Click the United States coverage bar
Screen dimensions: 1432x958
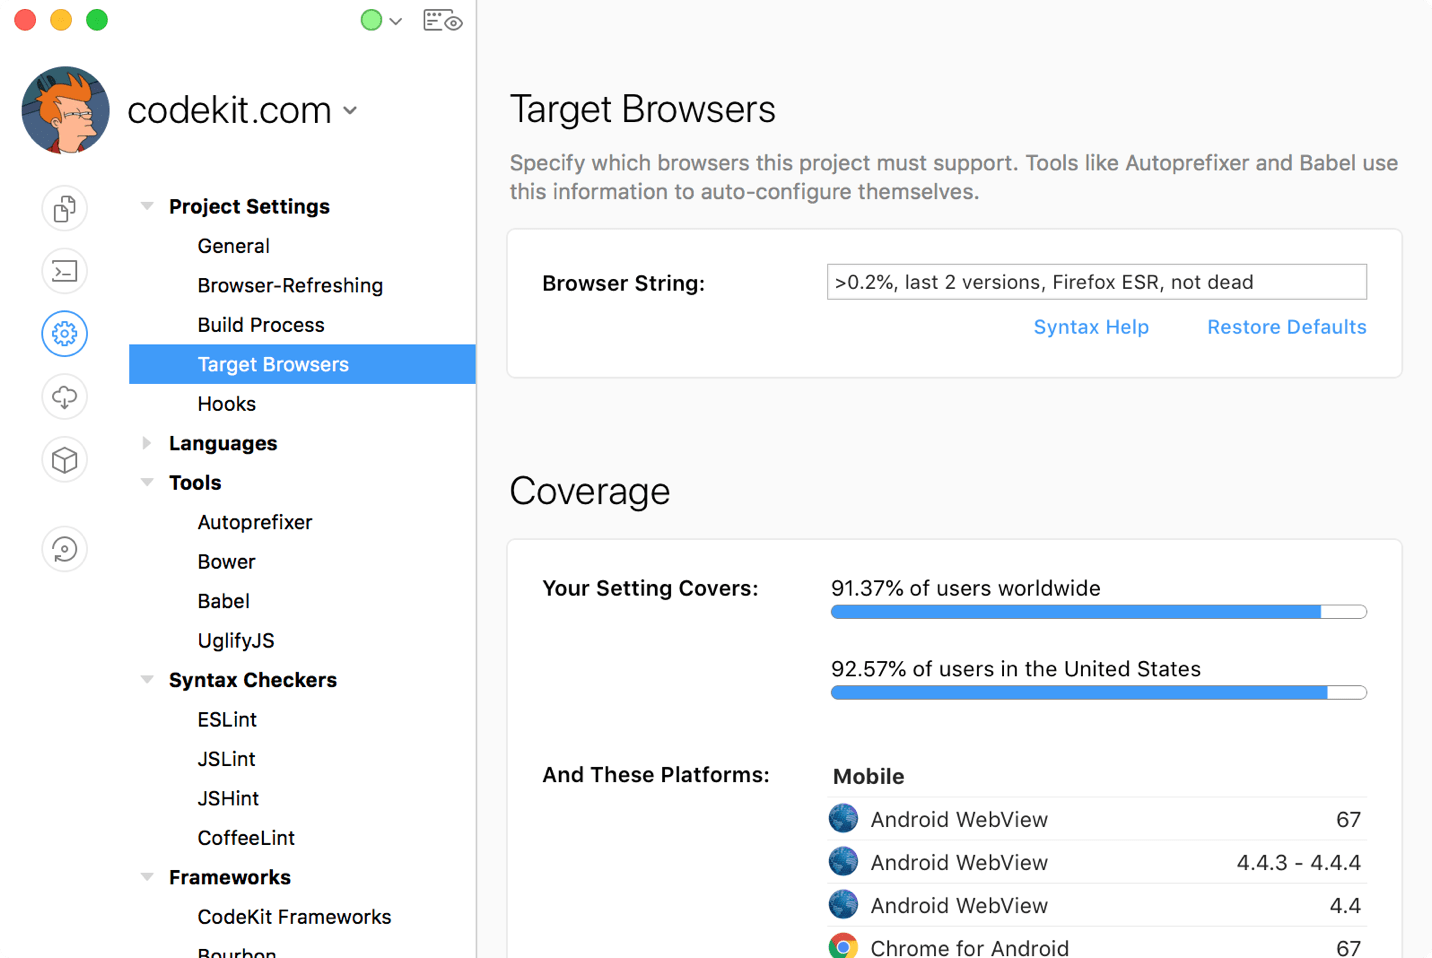click(x=1098, y=693)
